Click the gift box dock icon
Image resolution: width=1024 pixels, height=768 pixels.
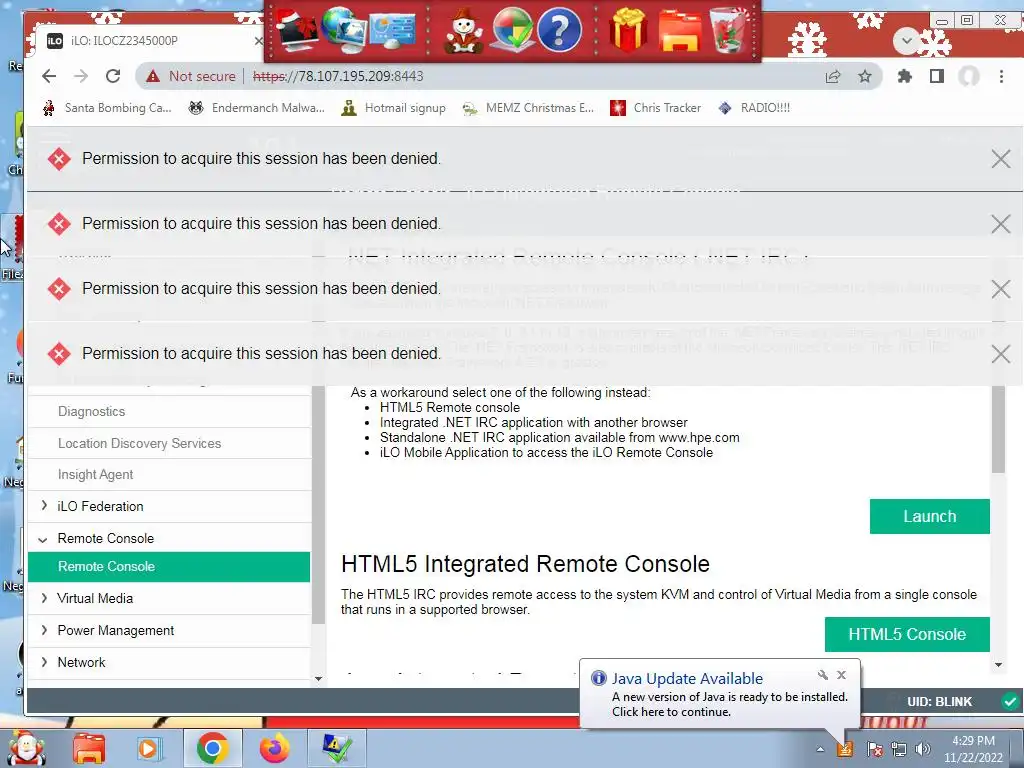[628, 30]
